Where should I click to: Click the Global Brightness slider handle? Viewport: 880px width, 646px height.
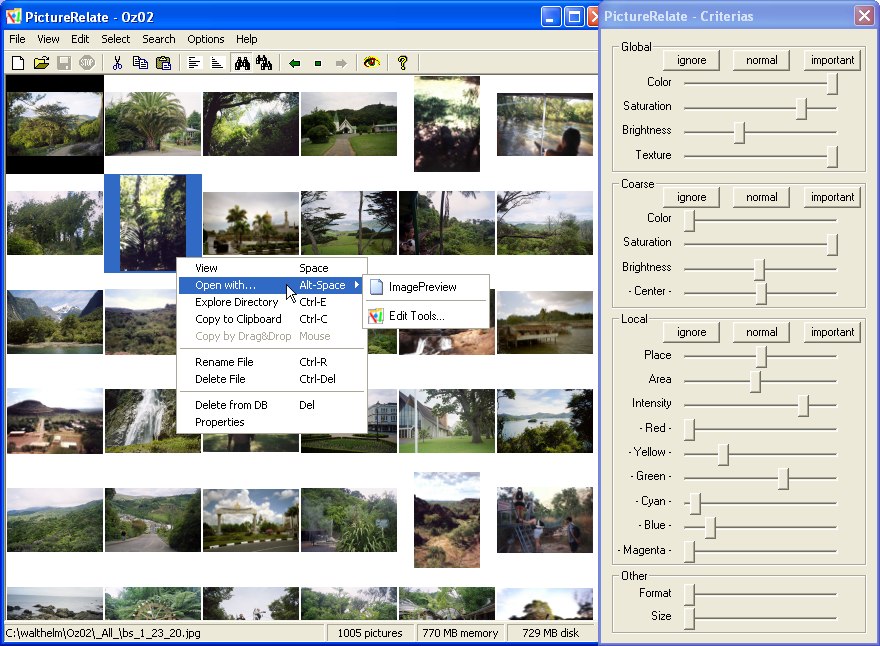[739, 132]
